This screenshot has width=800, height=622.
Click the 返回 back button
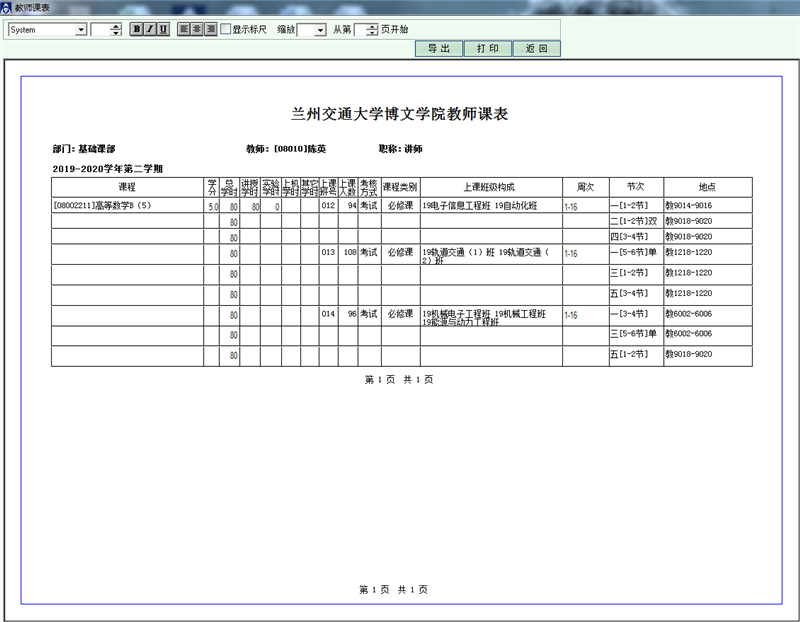[x=536, y=48]
